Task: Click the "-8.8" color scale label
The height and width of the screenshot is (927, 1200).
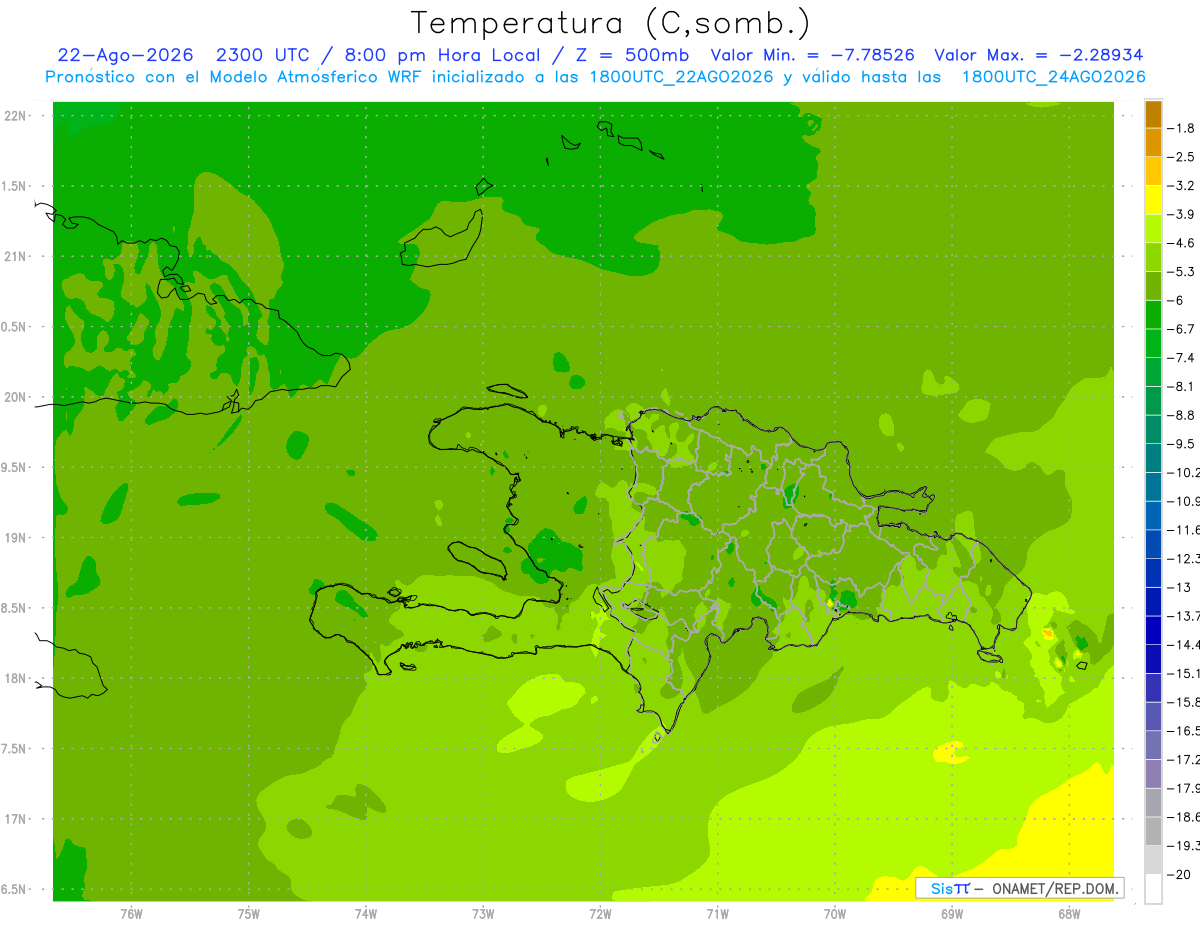Action: click(1182, 415)
